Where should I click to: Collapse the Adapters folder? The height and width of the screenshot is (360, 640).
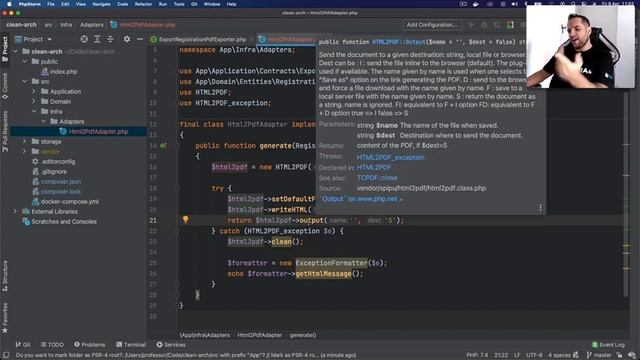(43, 122)
